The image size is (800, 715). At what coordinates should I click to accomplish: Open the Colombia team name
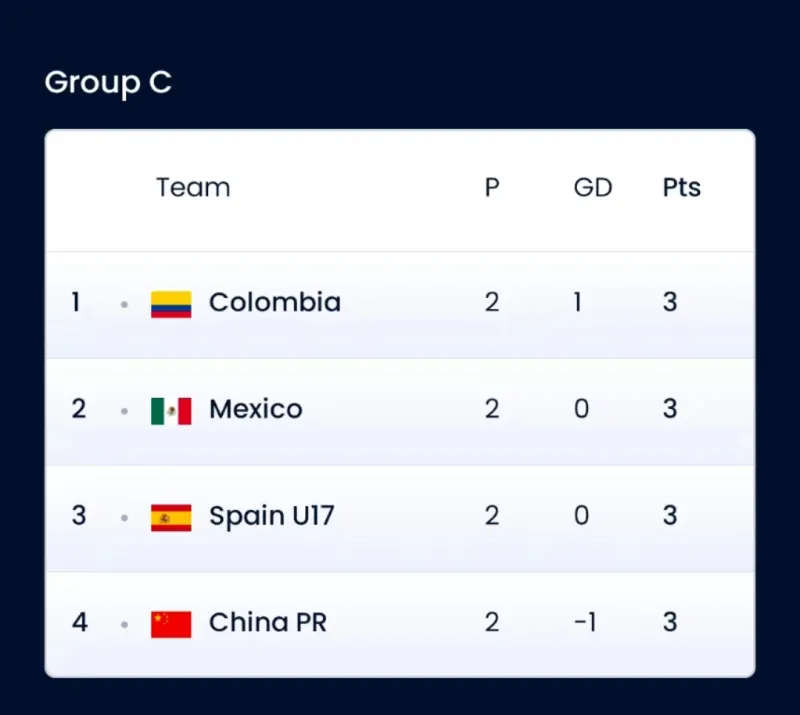coord(274,302)
